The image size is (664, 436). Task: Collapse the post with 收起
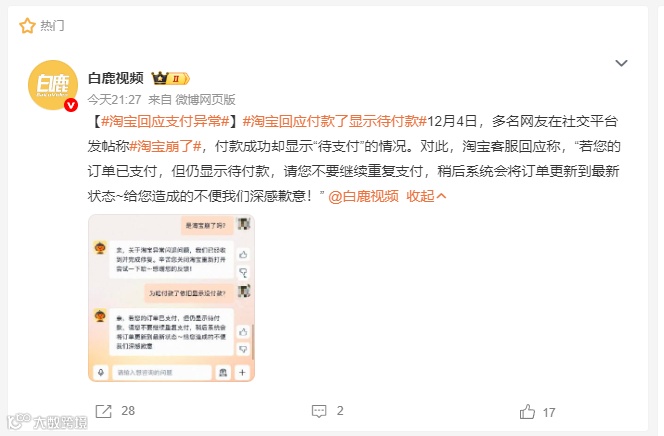pos(426,196)
